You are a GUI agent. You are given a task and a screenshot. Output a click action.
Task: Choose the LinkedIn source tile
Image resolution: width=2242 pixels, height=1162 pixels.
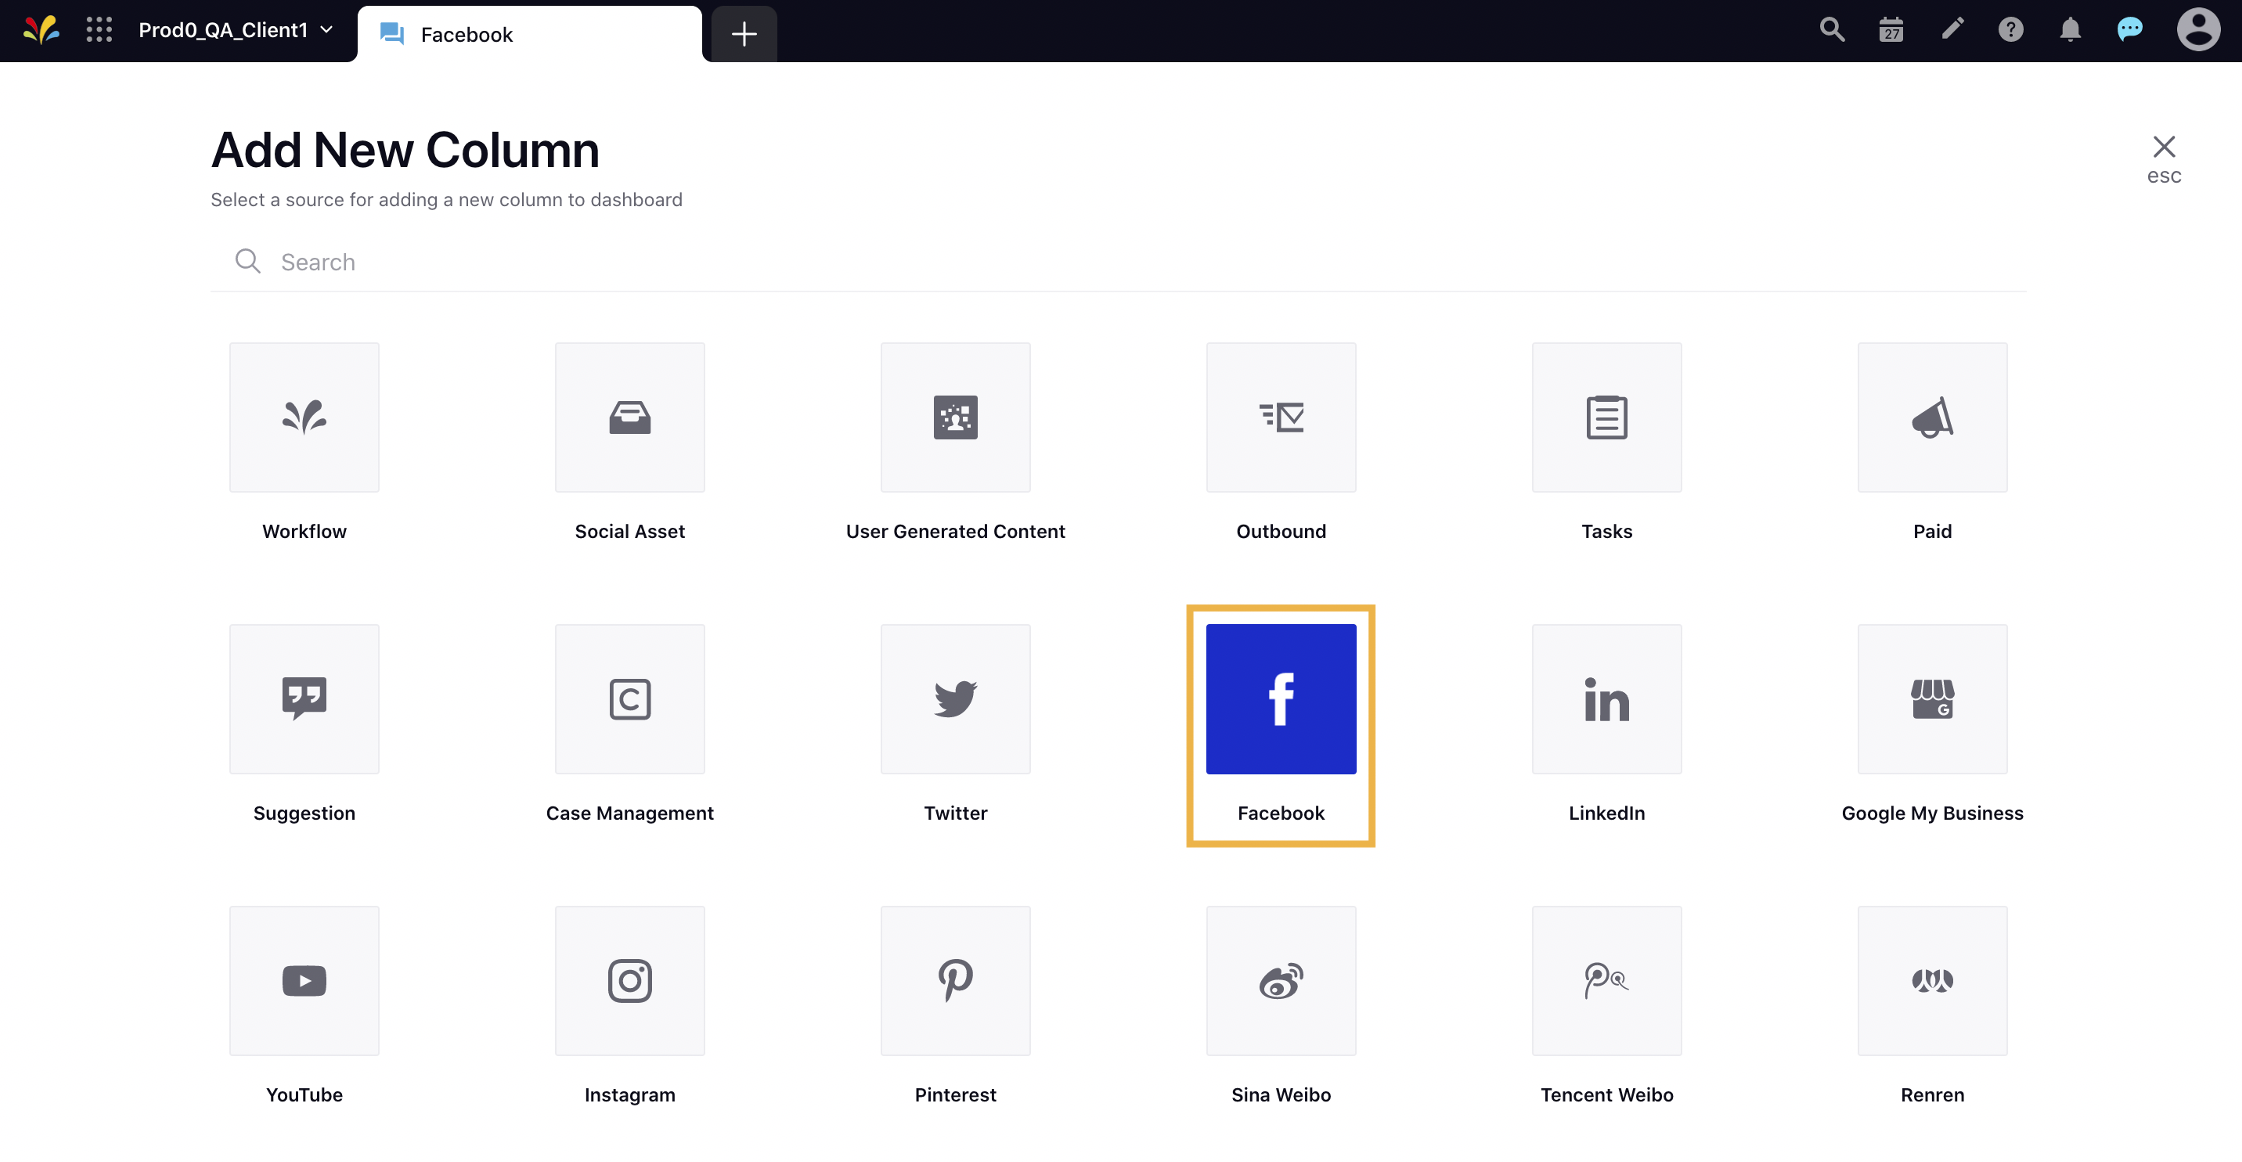[1607, 699]
